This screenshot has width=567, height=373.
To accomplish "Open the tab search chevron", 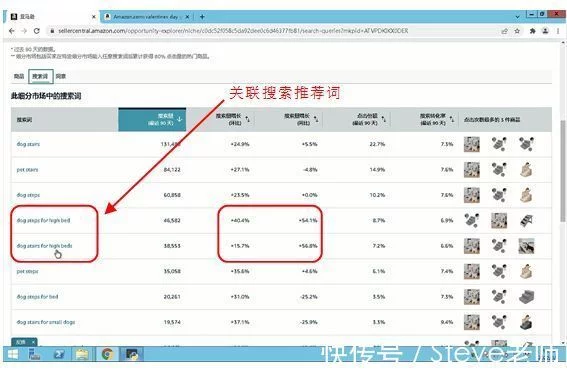I will point(517,17).
